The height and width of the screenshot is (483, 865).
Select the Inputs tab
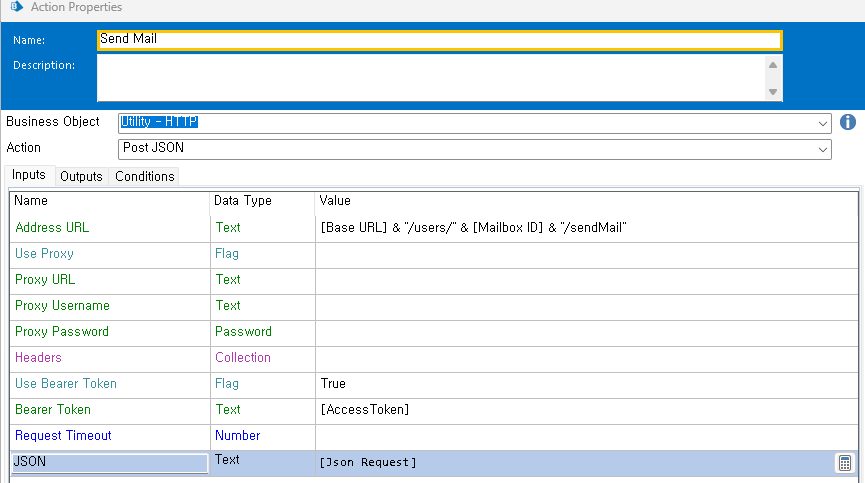pyautogui.click(x=29, y=175)
